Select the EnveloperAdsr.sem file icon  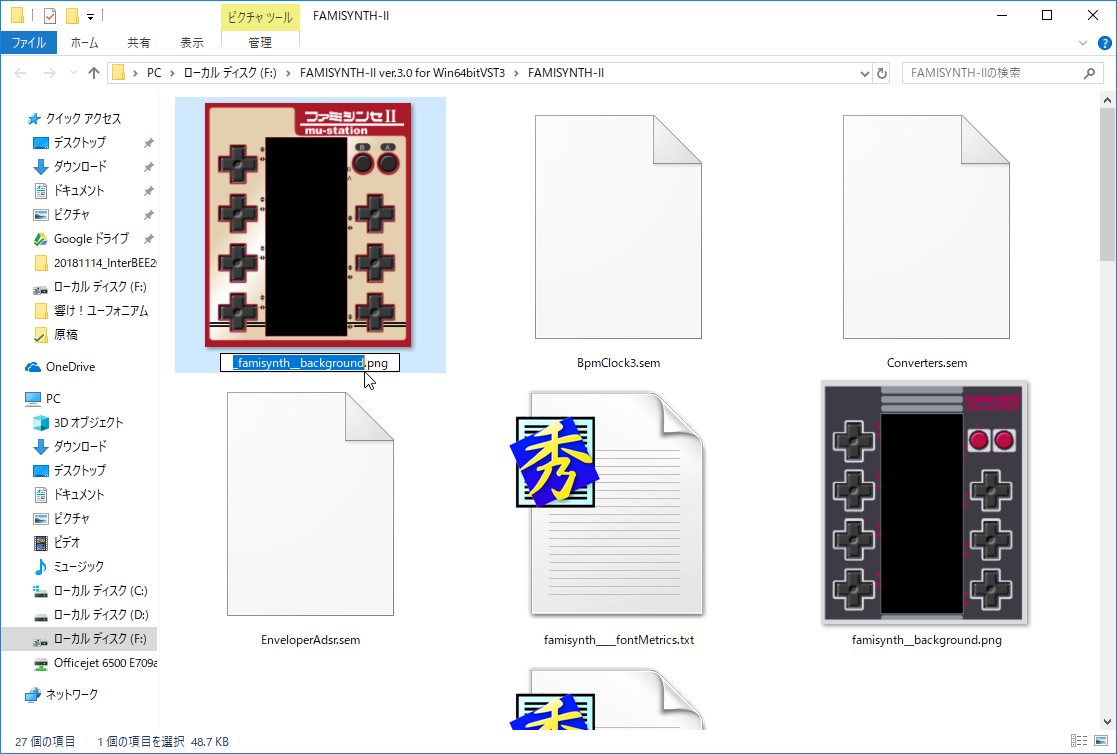311,504
